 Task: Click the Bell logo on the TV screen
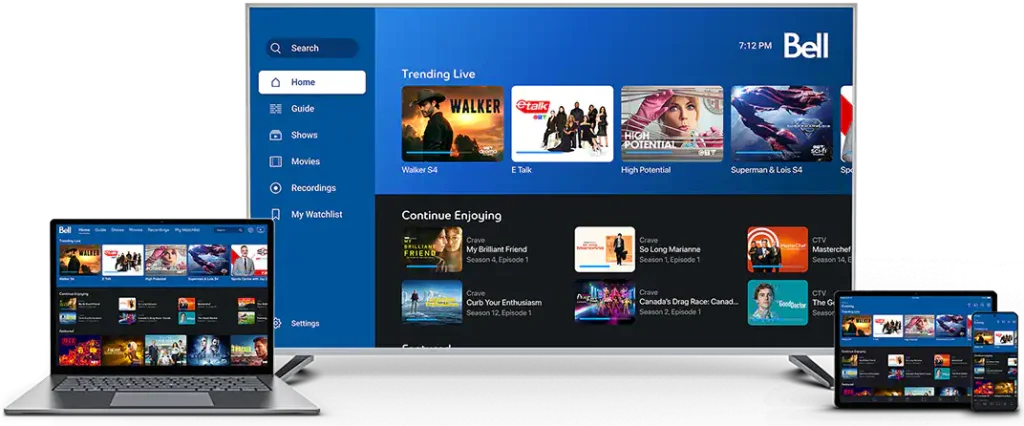pyautogui.click(x=805, y=45)
